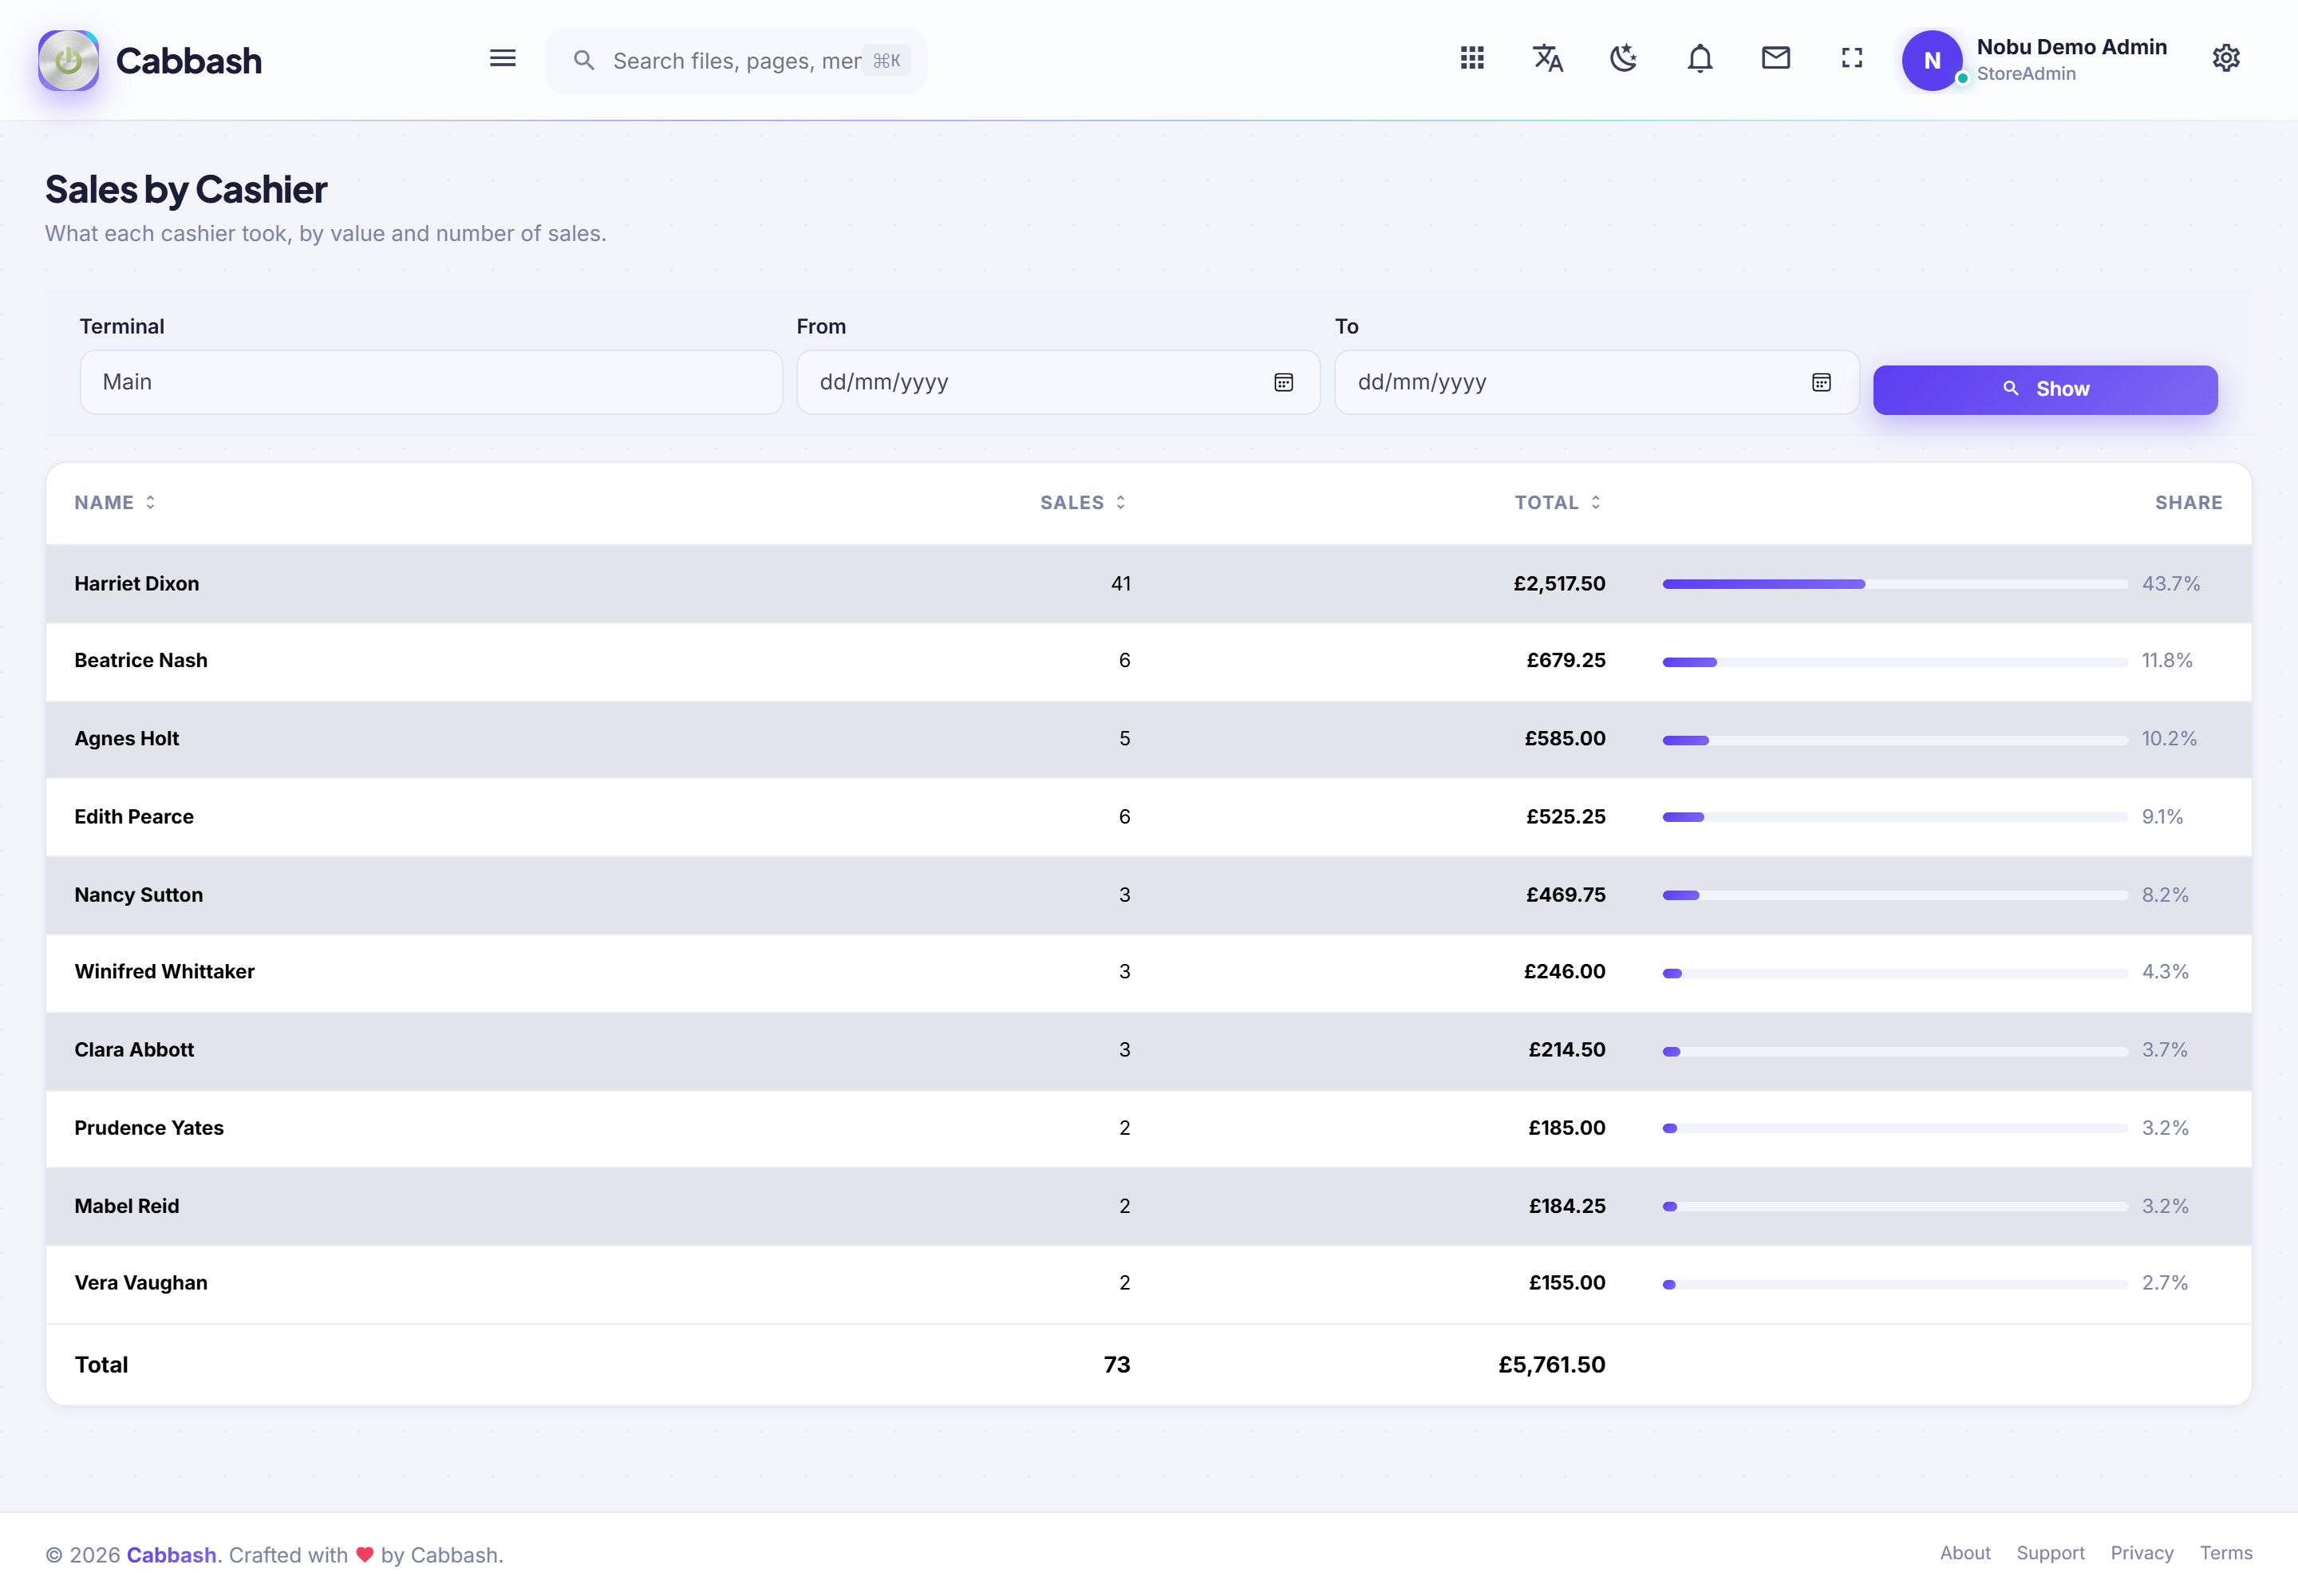The height and width of the screenshot is (1596, 2298).
Task: Select the Agnes Holt name cell
Action: [x=127, y=738]
